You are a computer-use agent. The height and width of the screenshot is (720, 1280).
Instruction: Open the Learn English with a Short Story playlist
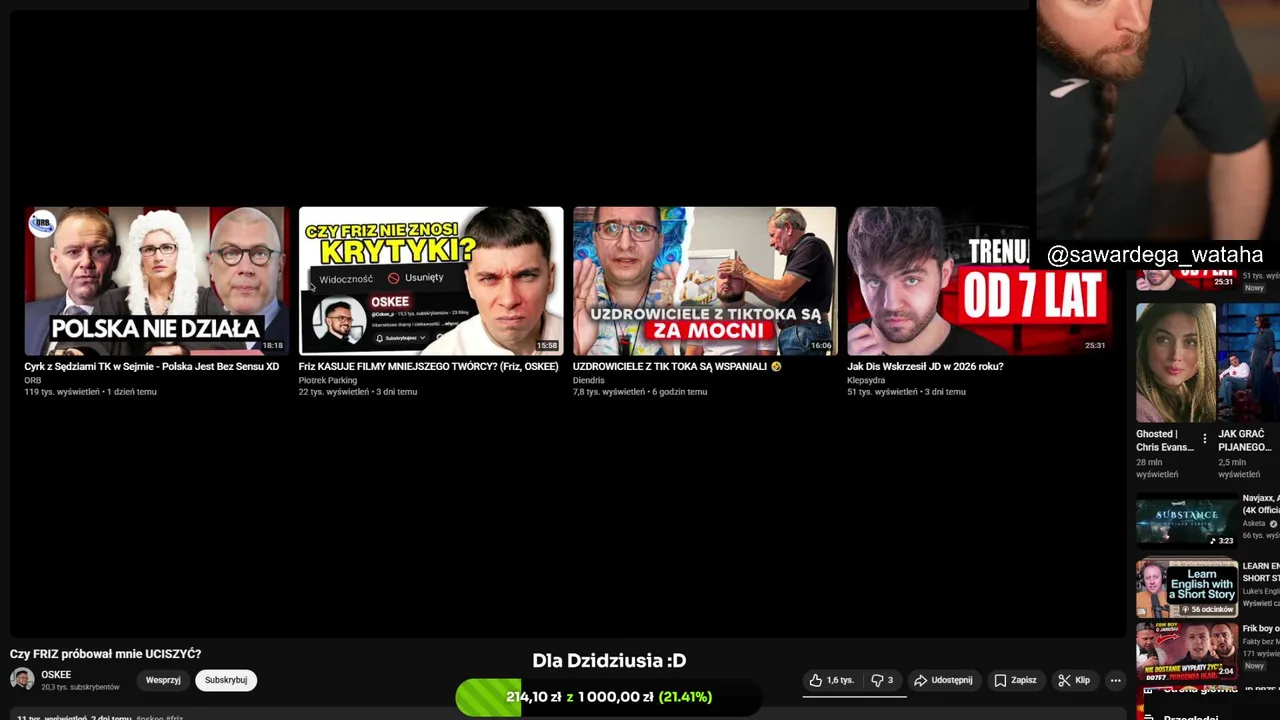pyautogui.click(x=1187, y=588)
